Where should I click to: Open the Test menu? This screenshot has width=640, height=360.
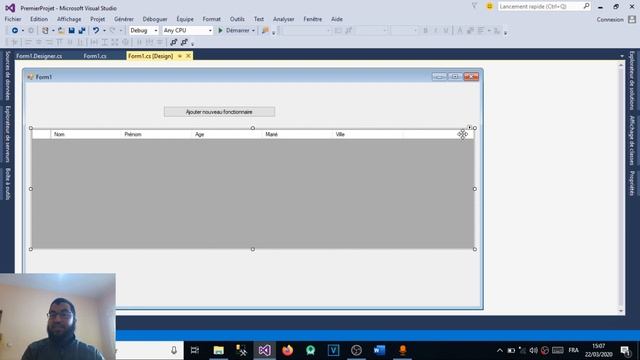[259, 19]
